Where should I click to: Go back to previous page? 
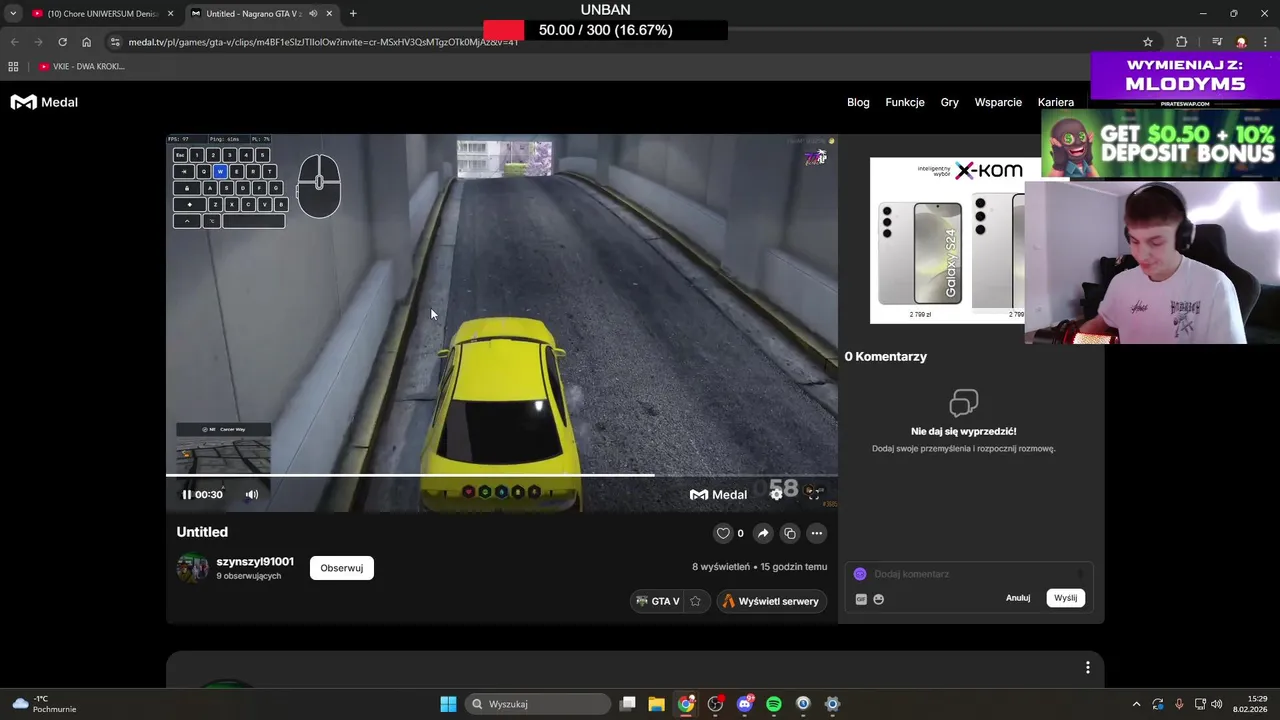pyautogui.click(x=14, y=42)
